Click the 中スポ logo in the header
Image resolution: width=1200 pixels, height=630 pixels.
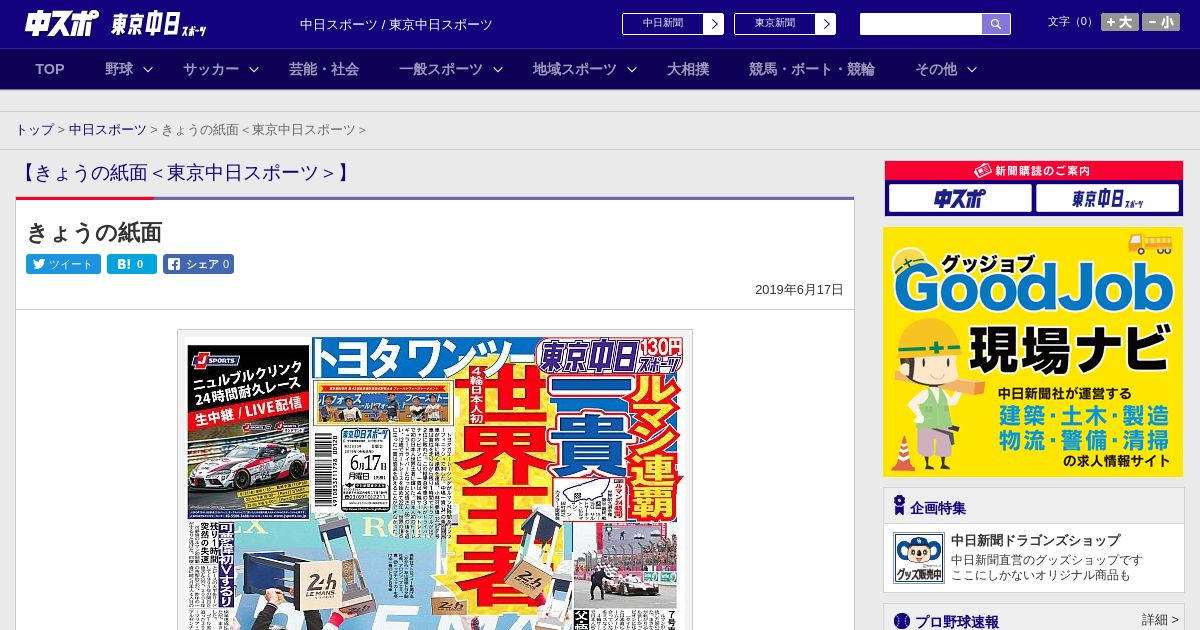[61, 23]
